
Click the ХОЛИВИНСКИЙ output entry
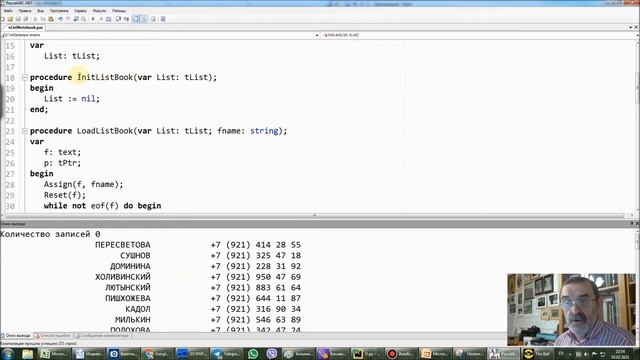click(x=123, y=277)
